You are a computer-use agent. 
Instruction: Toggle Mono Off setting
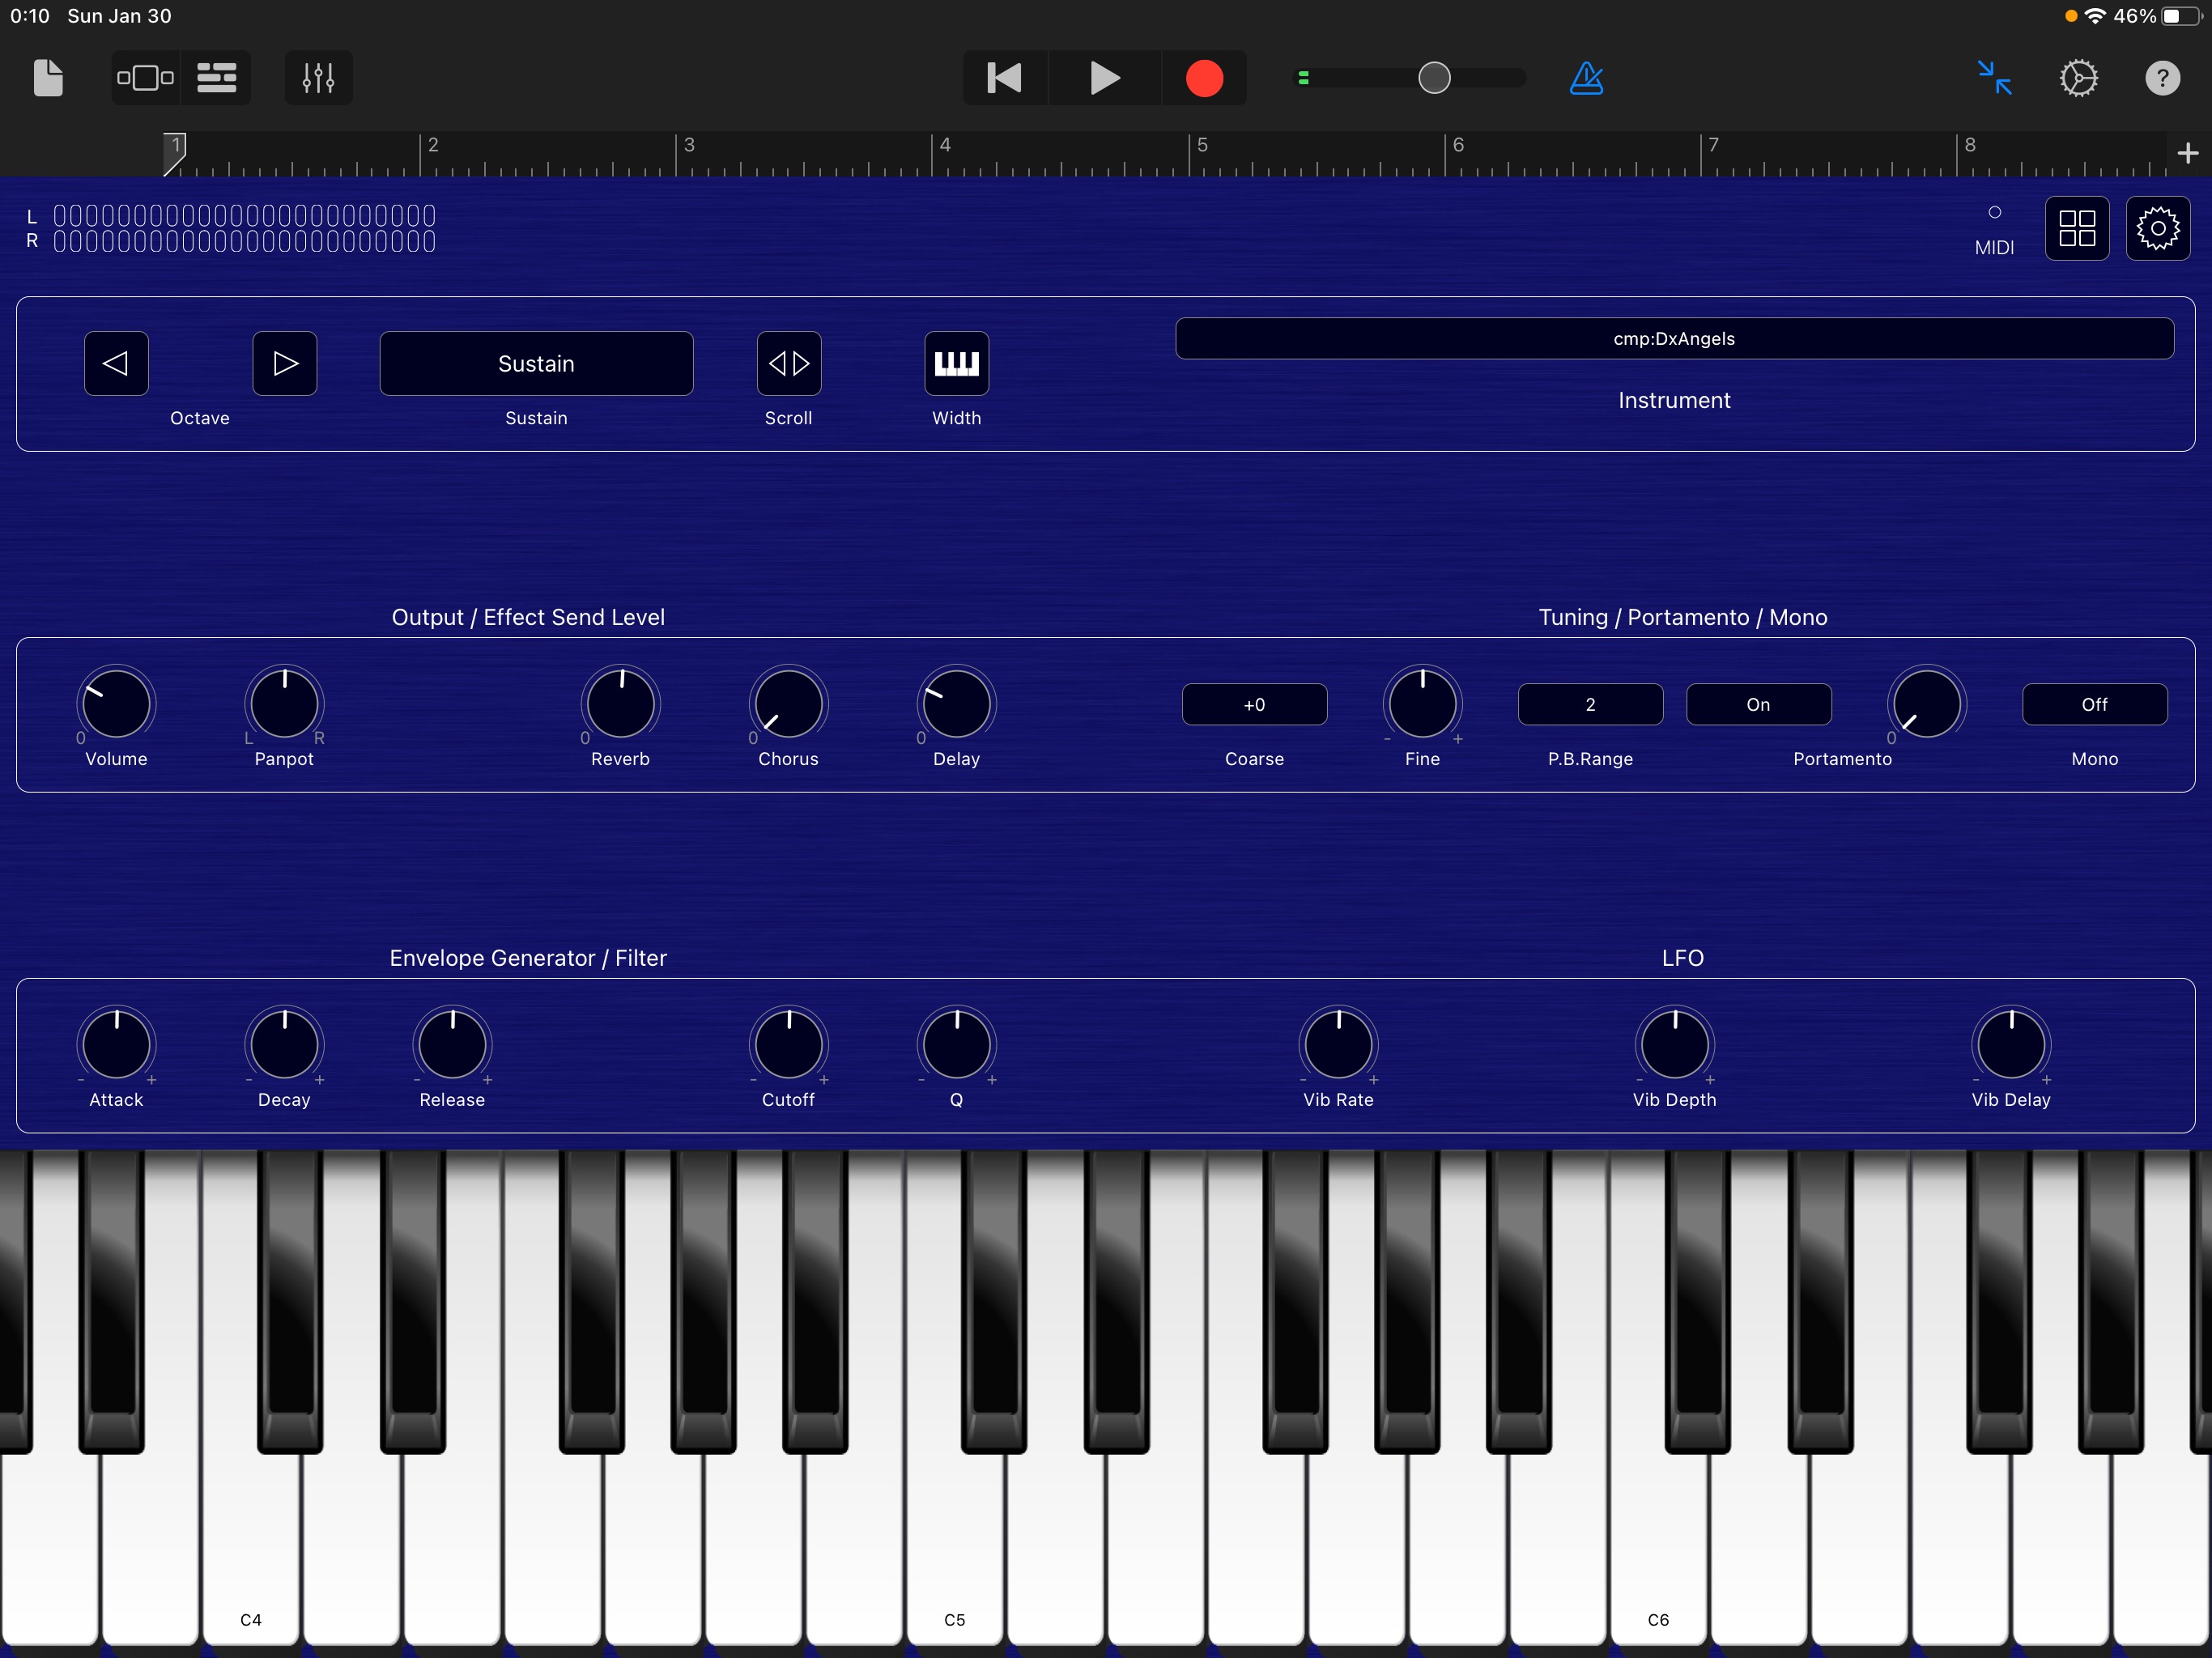(x=2094, y=704)
